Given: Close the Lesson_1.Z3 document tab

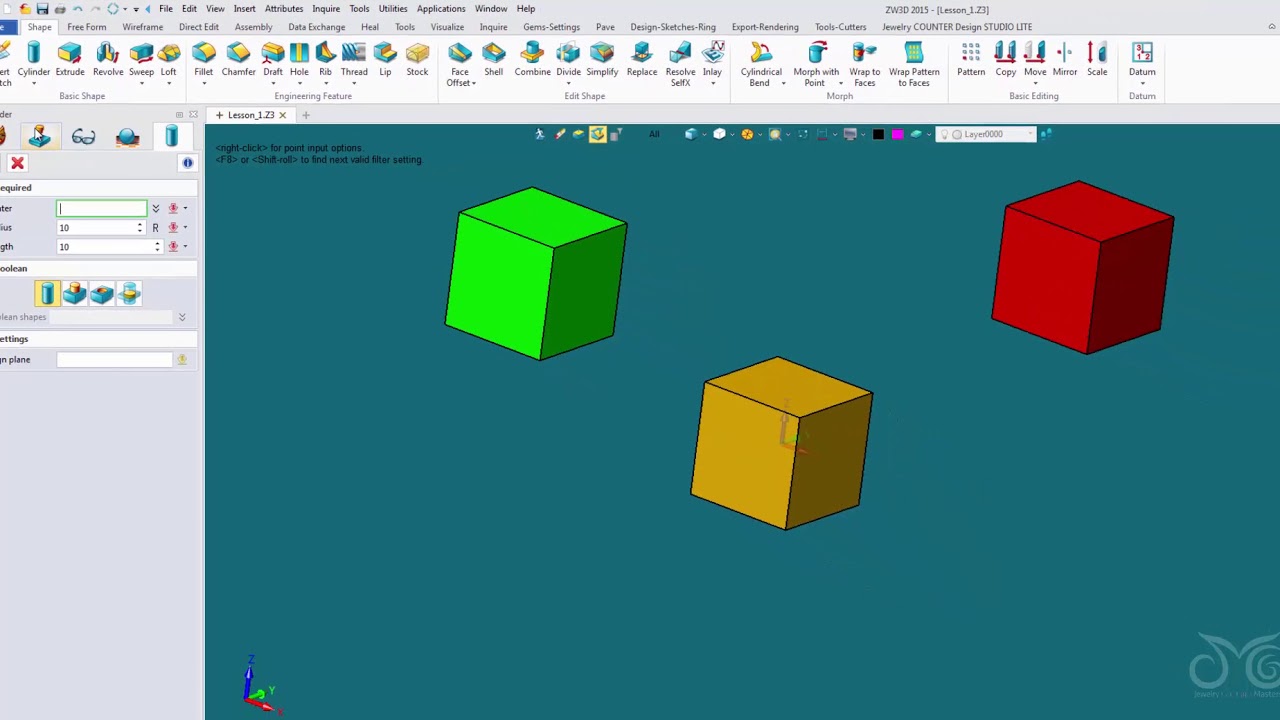Looking at the screenshot, I should pos(282,115).
